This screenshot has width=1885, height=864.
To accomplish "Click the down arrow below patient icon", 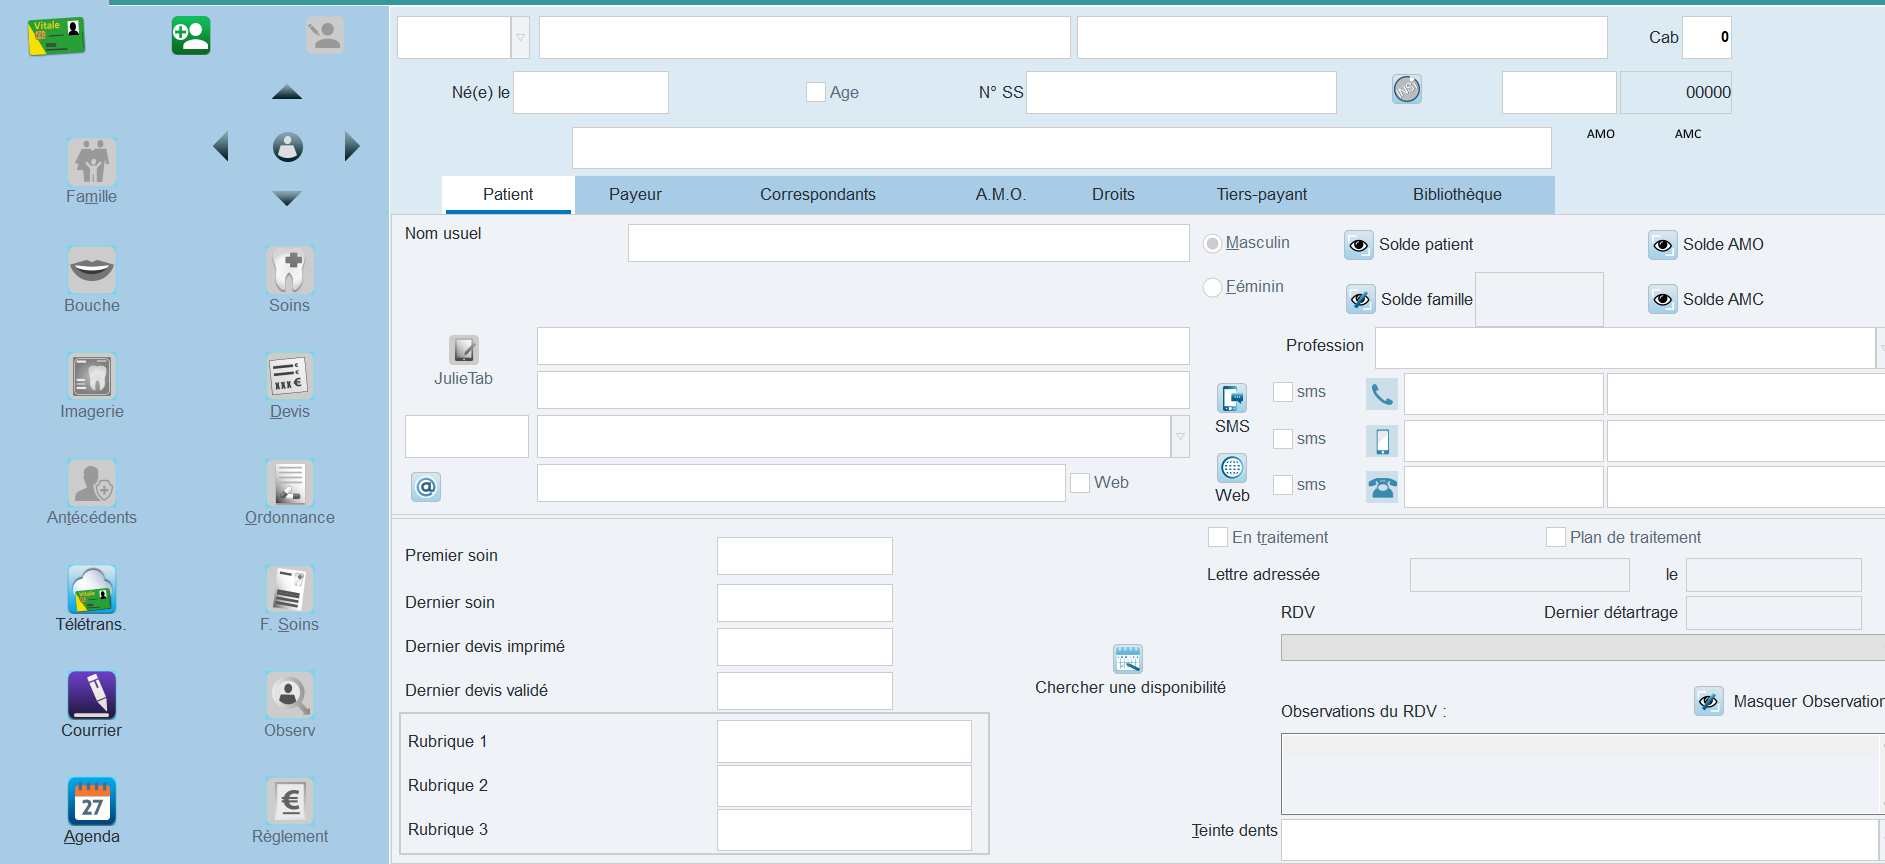I will [287, 199].
